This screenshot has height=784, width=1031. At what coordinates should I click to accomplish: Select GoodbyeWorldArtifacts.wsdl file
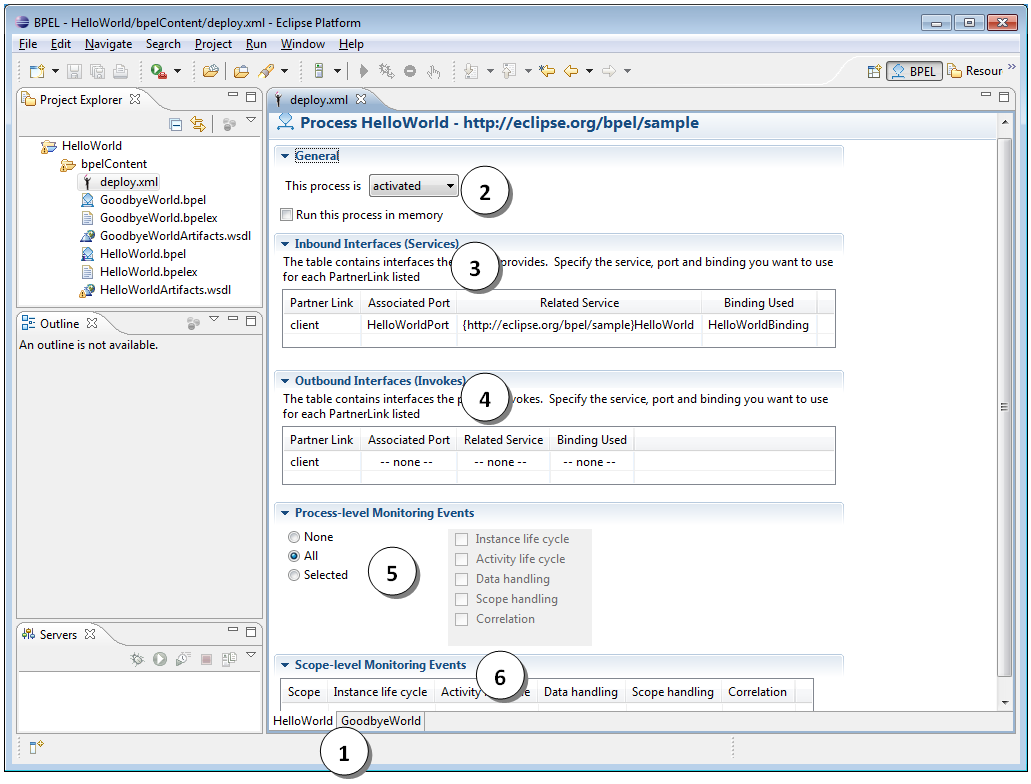(175, 236)
